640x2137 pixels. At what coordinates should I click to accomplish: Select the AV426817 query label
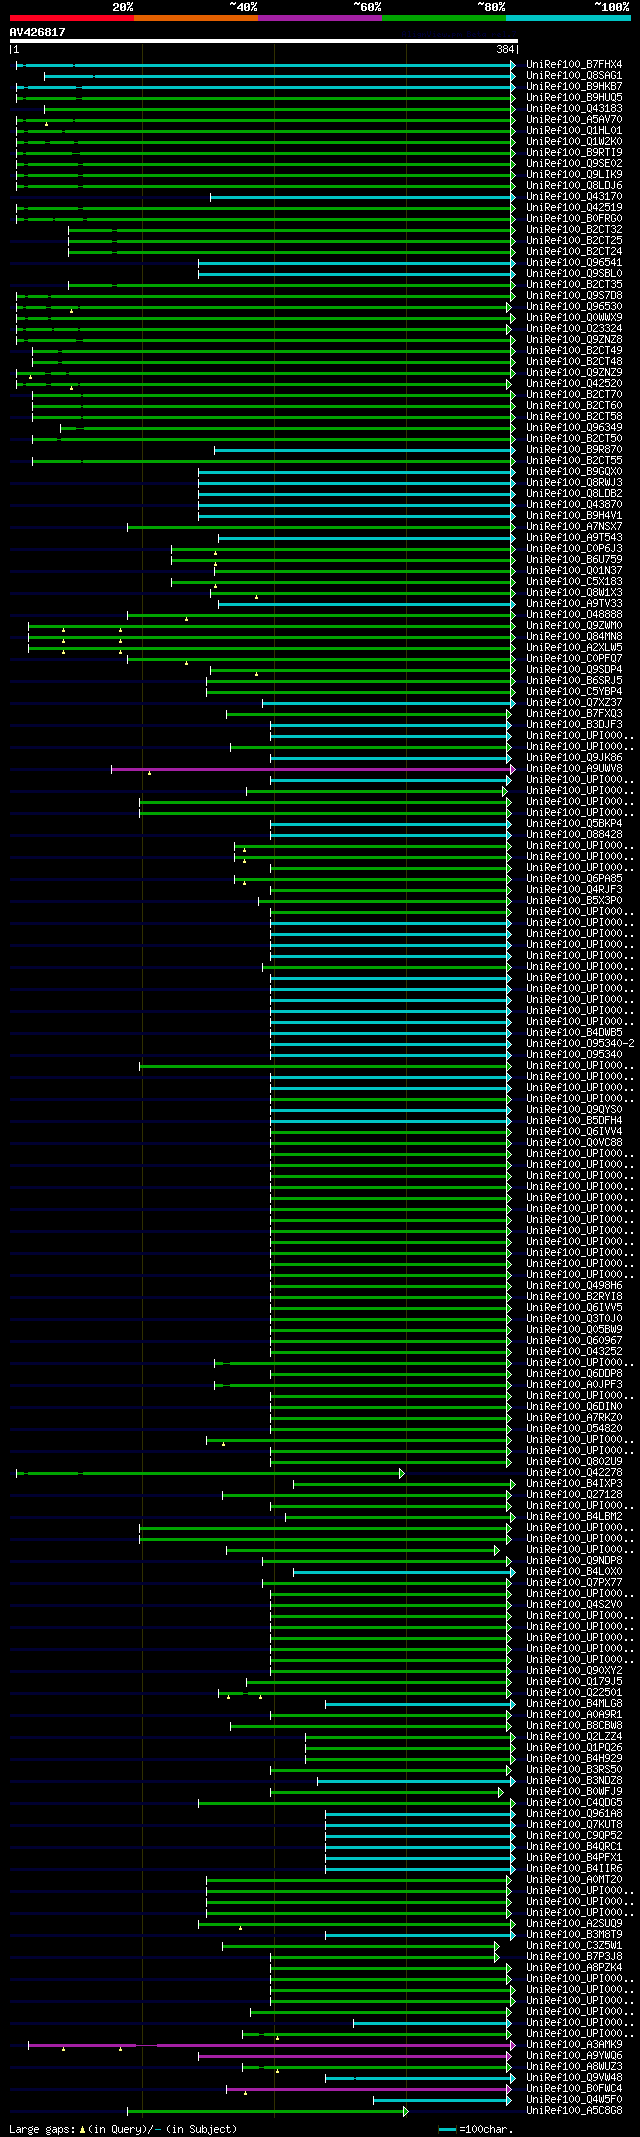[38, 32]
